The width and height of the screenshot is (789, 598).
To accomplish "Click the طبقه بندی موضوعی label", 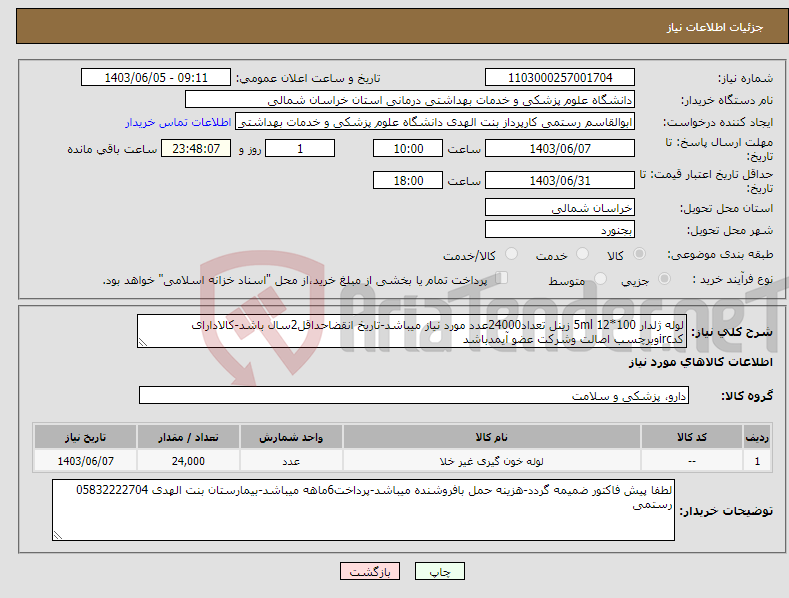I will pos(720,254).
